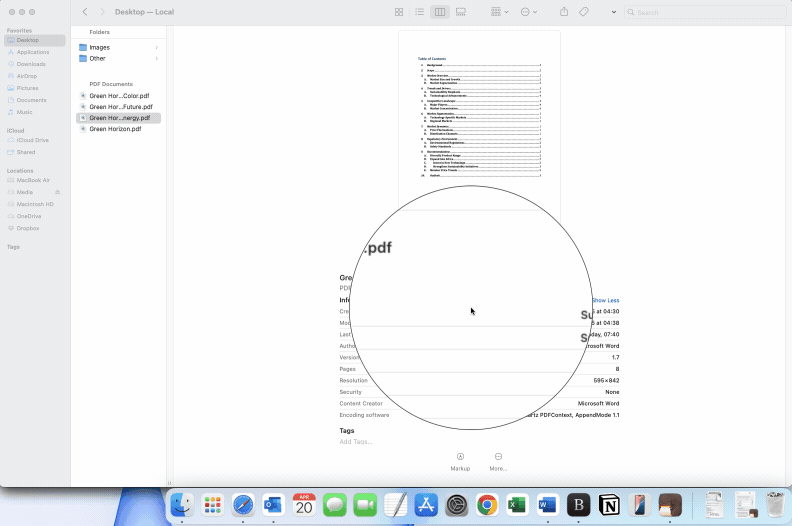Click the Share toolbar icon
Image resolution: width=792 pixels, height=526 pixels.
coord(564,12)
